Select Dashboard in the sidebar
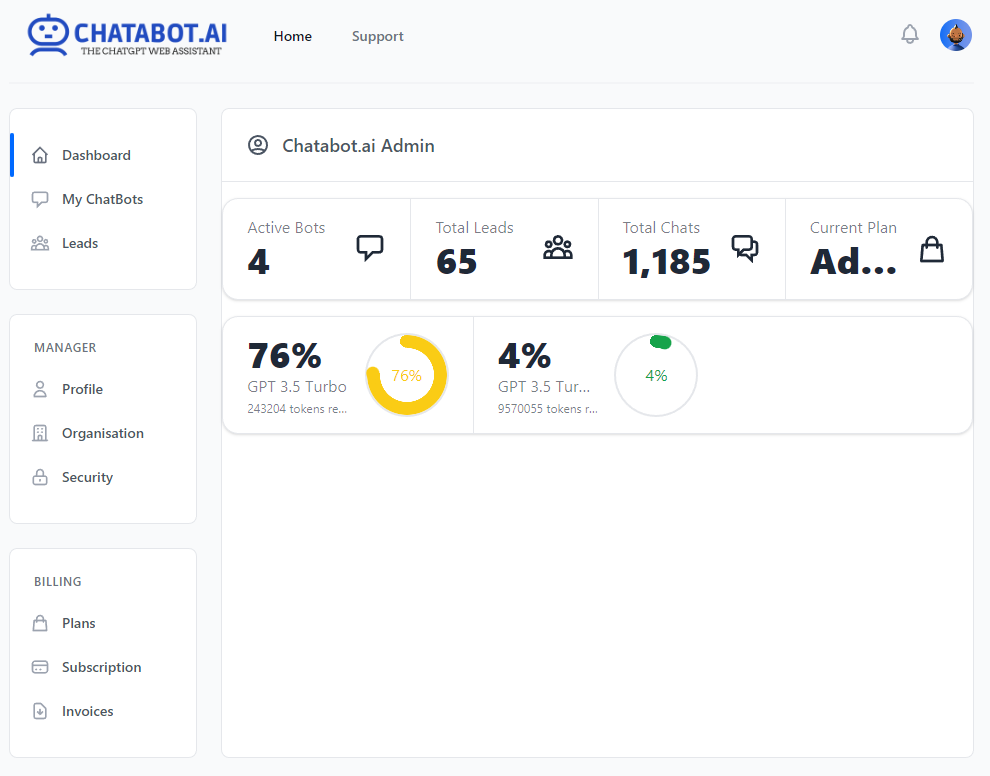Screen dimensions: 990x776 point(96,155)
